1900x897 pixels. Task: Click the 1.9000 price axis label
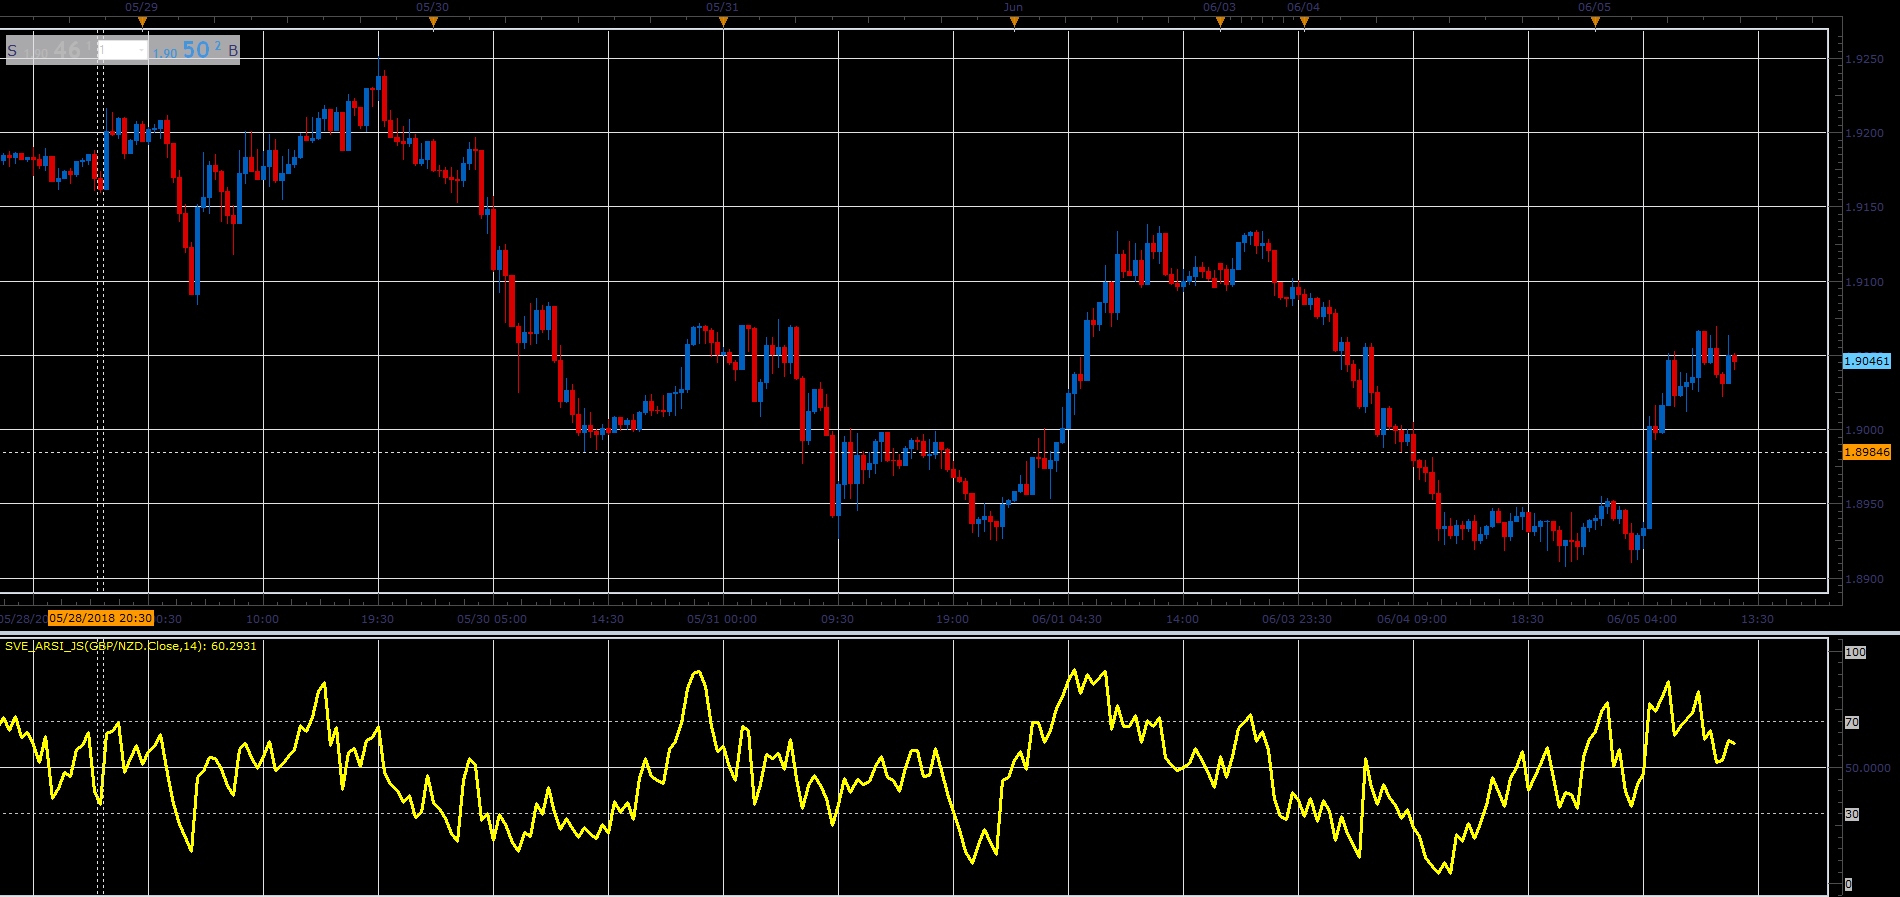click(1864, 430)
